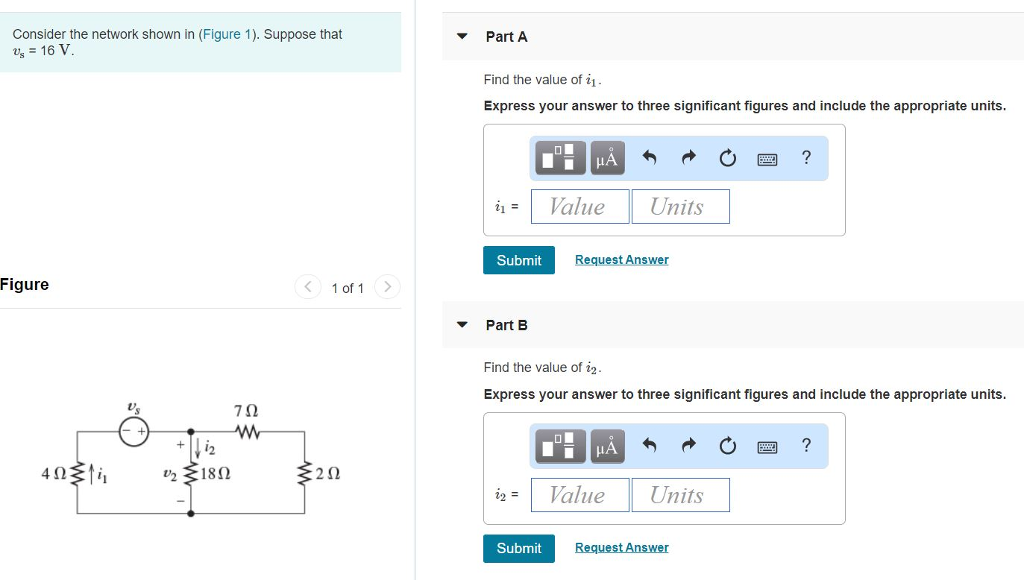Viewport: 1024px width, 580px height.
Task: Open the equation template icon in Part A
Action: [560, 157]
